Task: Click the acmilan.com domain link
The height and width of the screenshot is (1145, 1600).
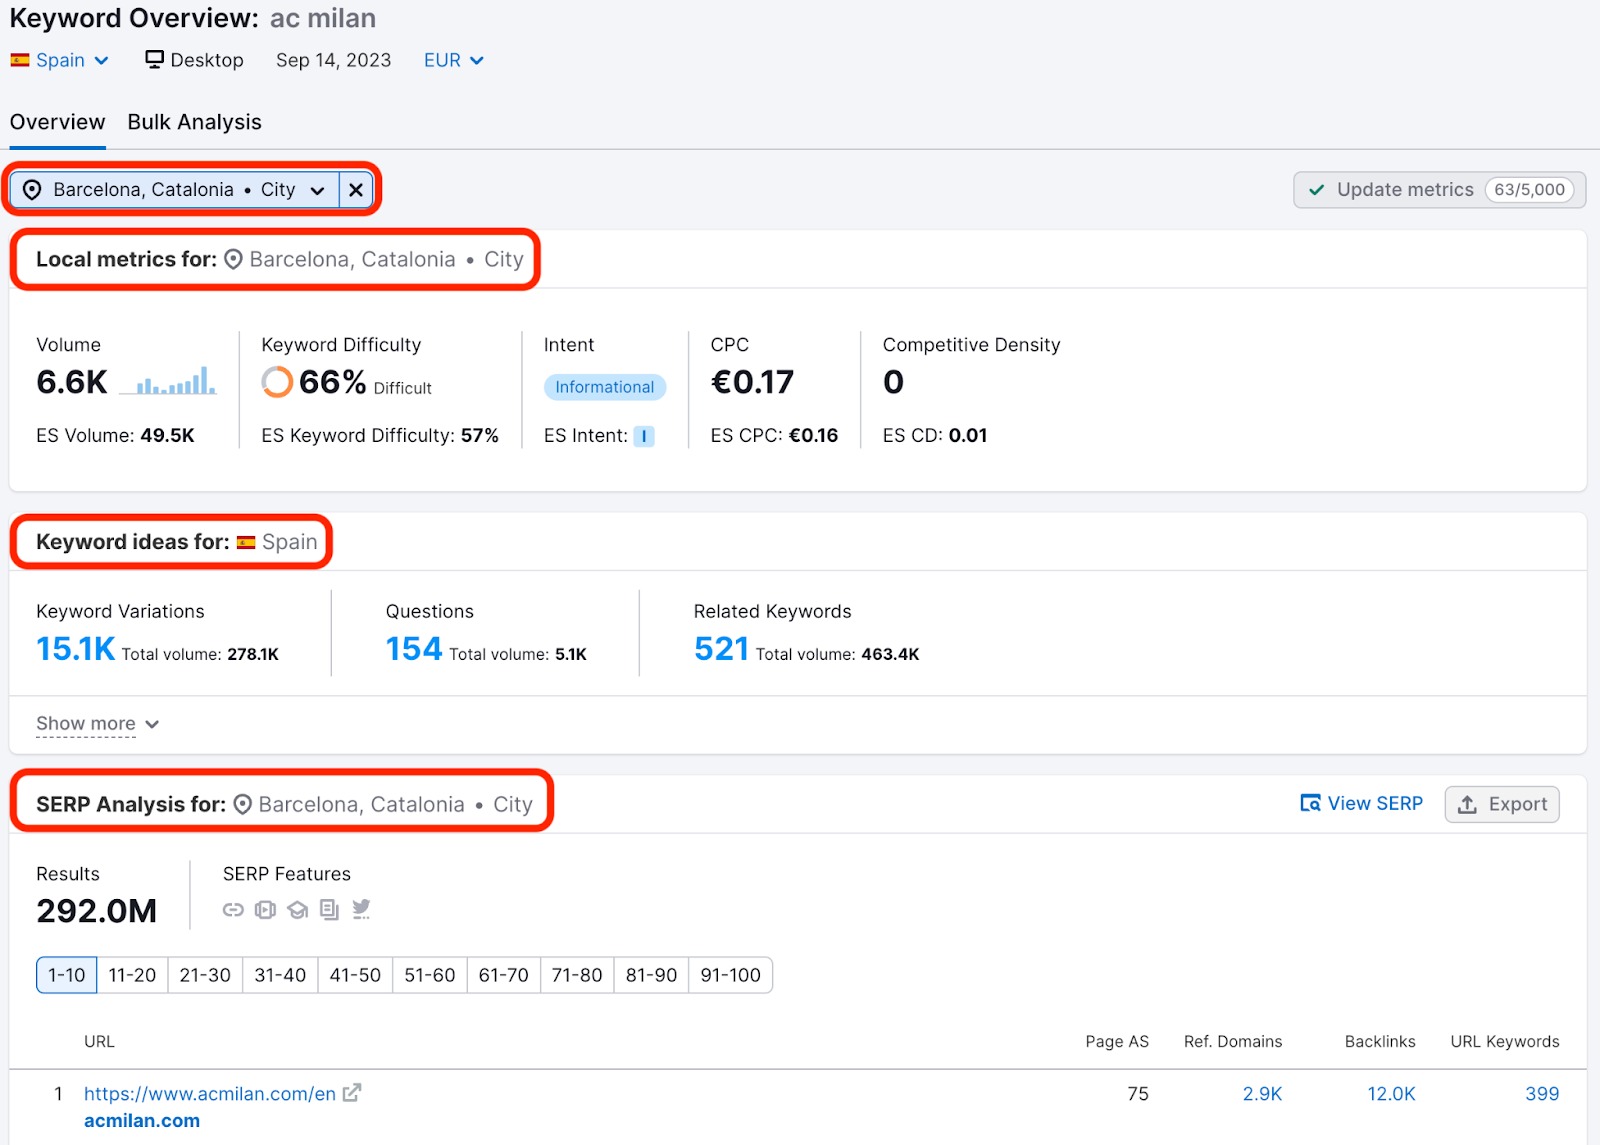Action: [142, 1121]
